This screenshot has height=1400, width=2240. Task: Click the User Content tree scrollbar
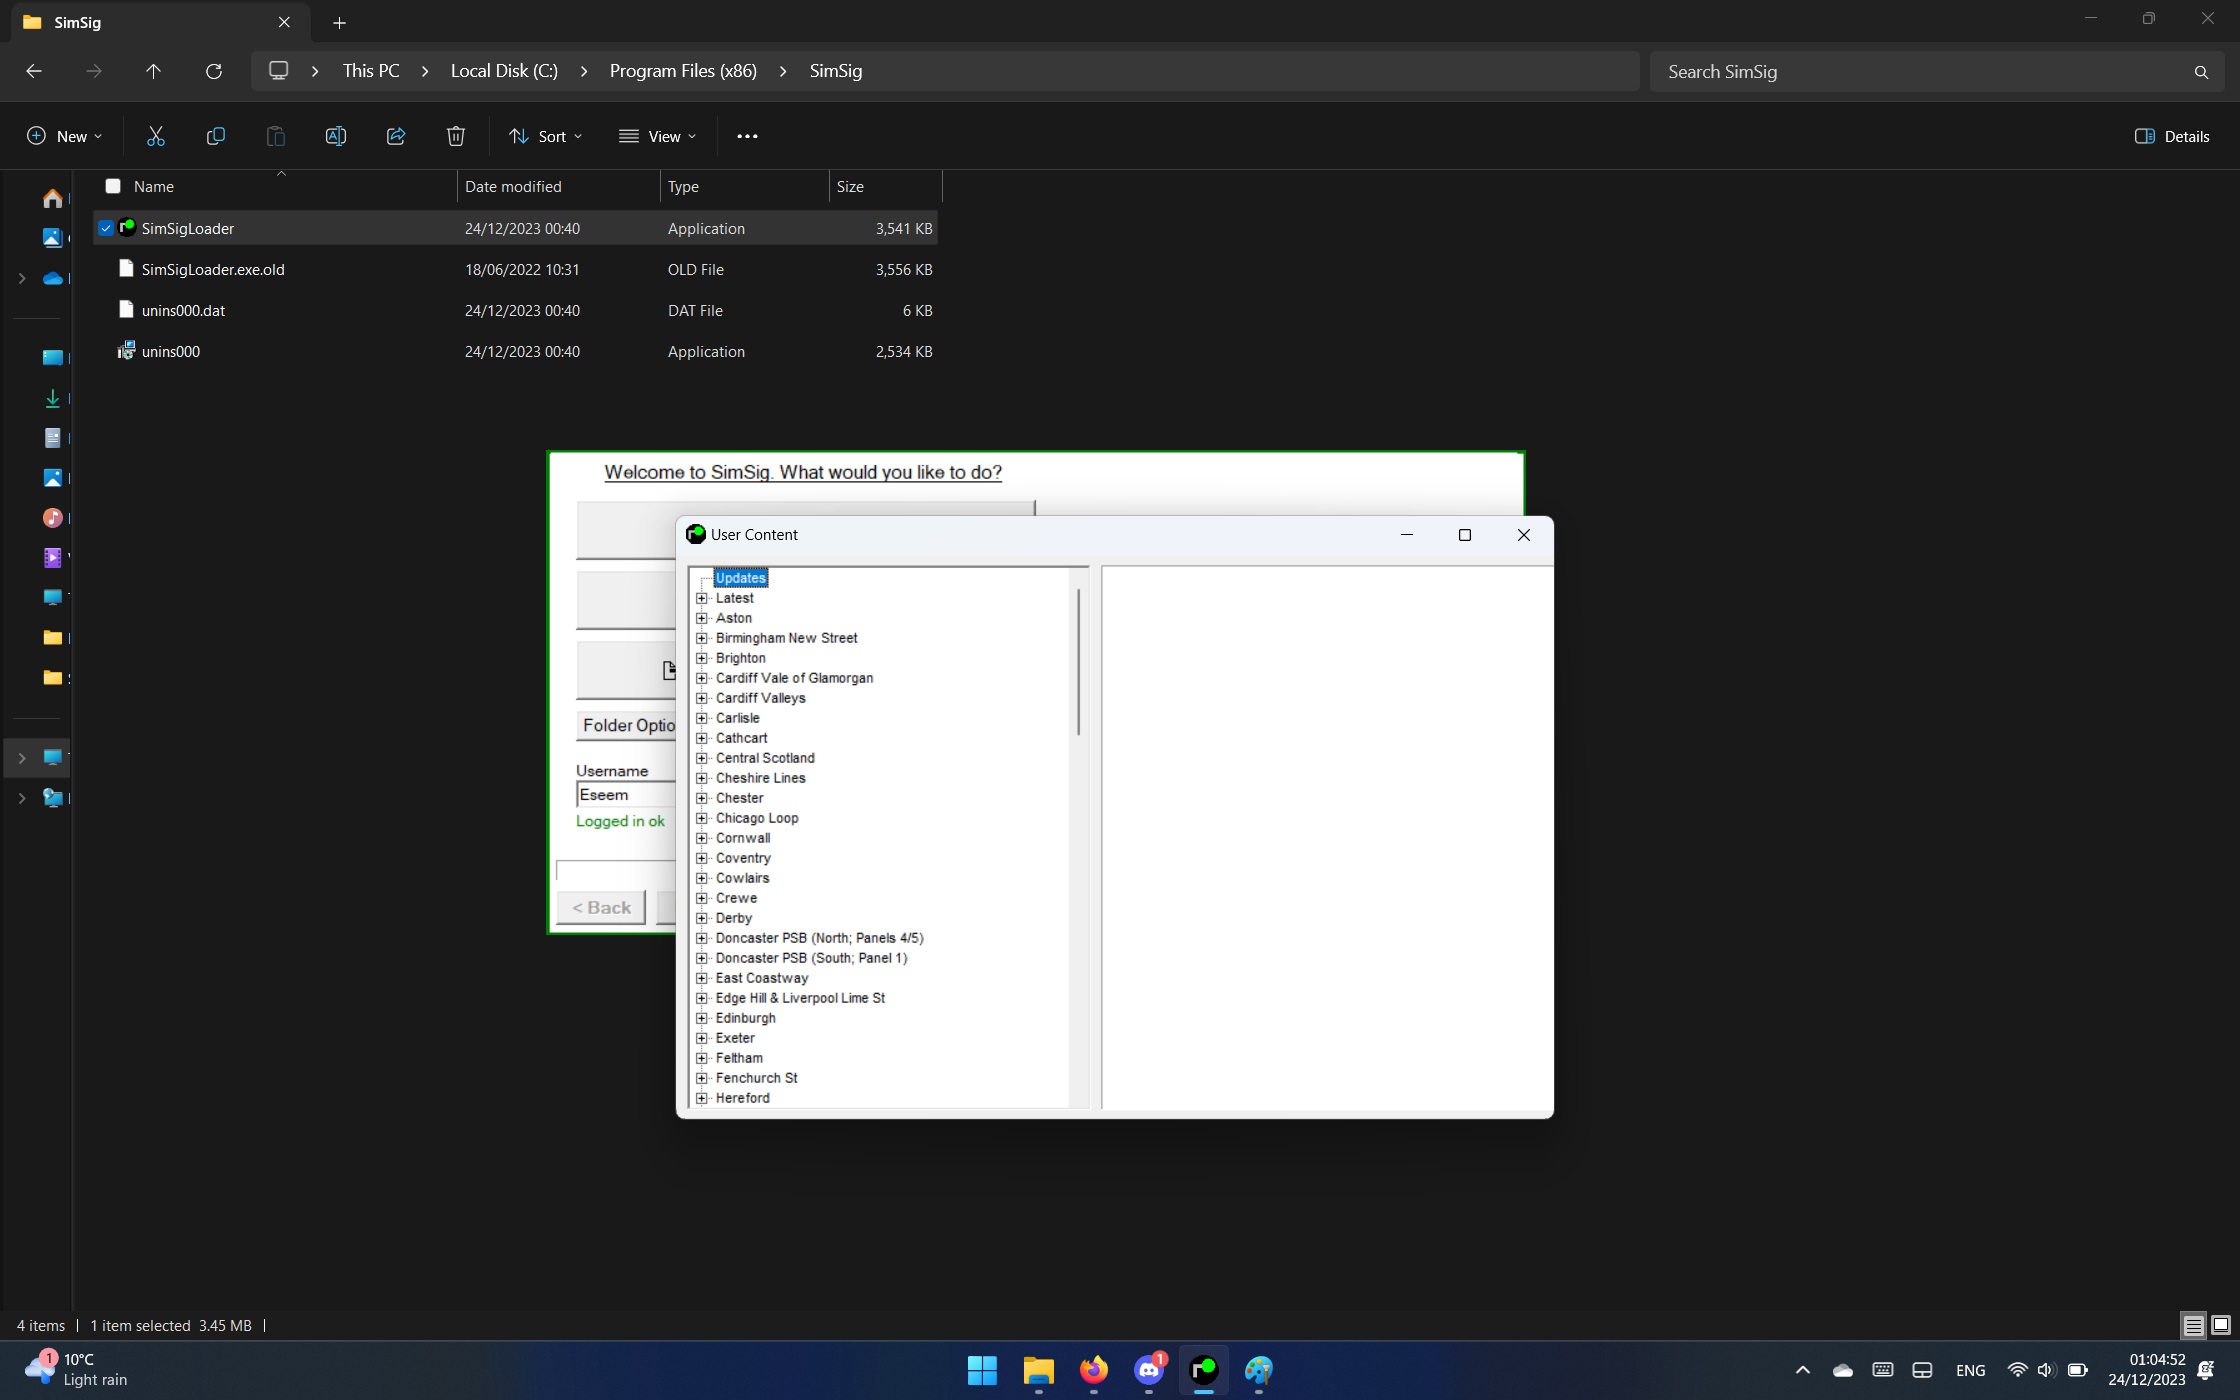click(1078, 662)
